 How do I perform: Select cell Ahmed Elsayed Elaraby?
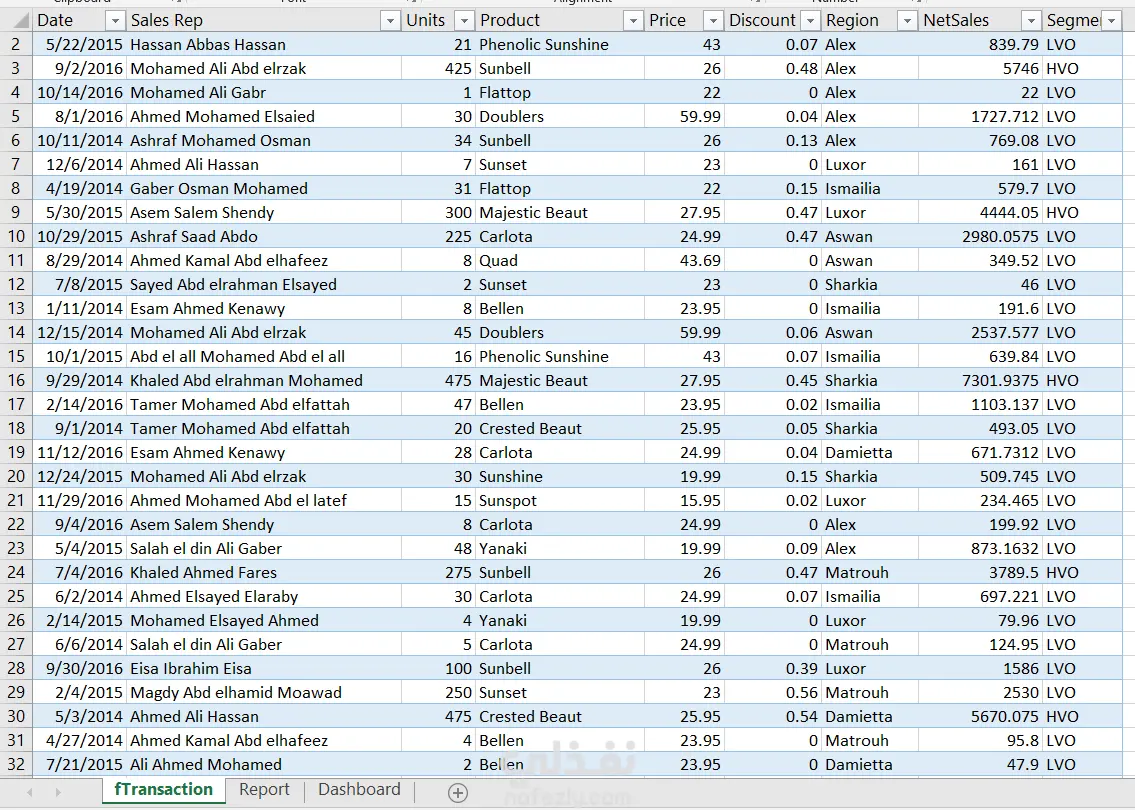(x=264, y=596)
